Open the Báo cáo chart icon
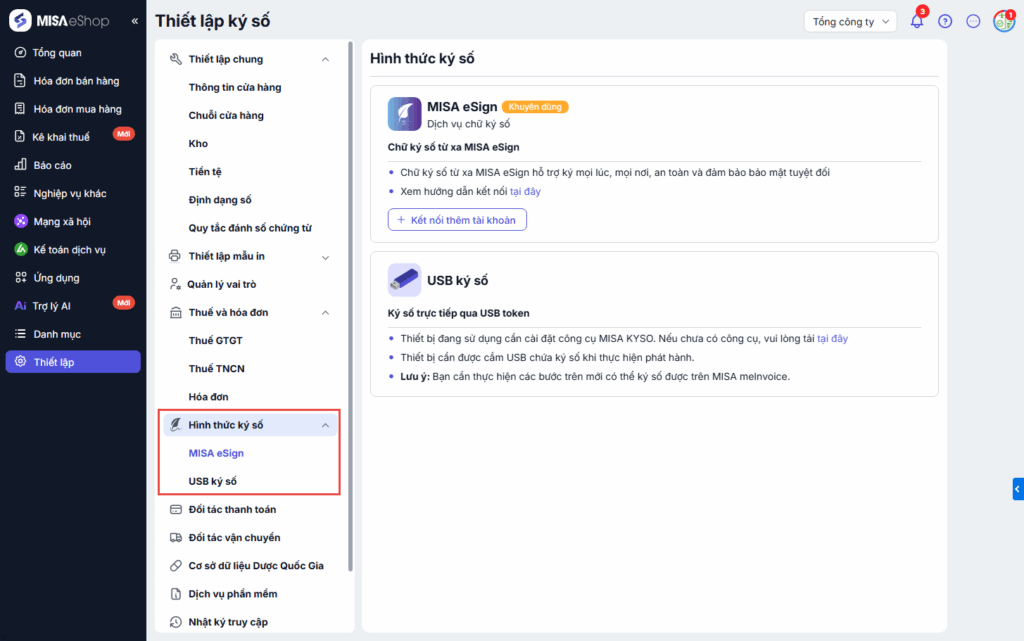1024x641 pixels. point(20,164)
